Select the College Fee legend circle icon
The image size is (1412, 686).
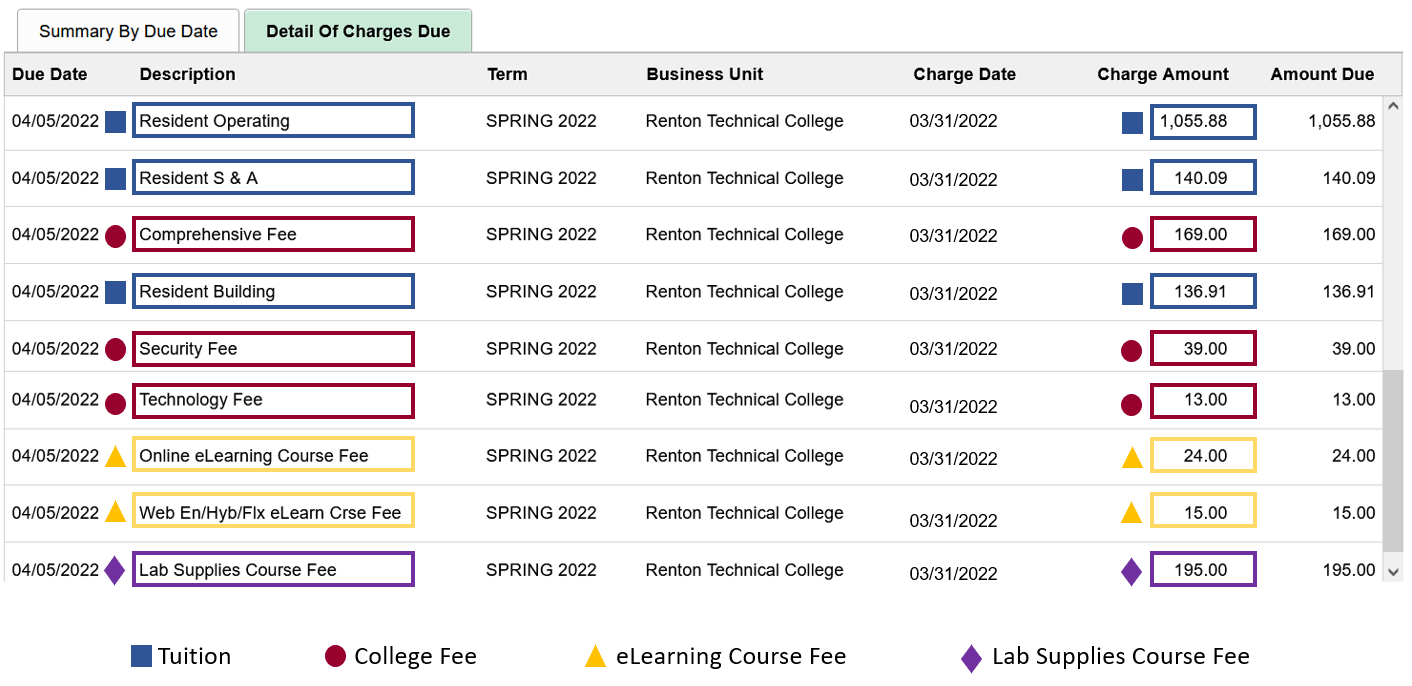(335, 656)
